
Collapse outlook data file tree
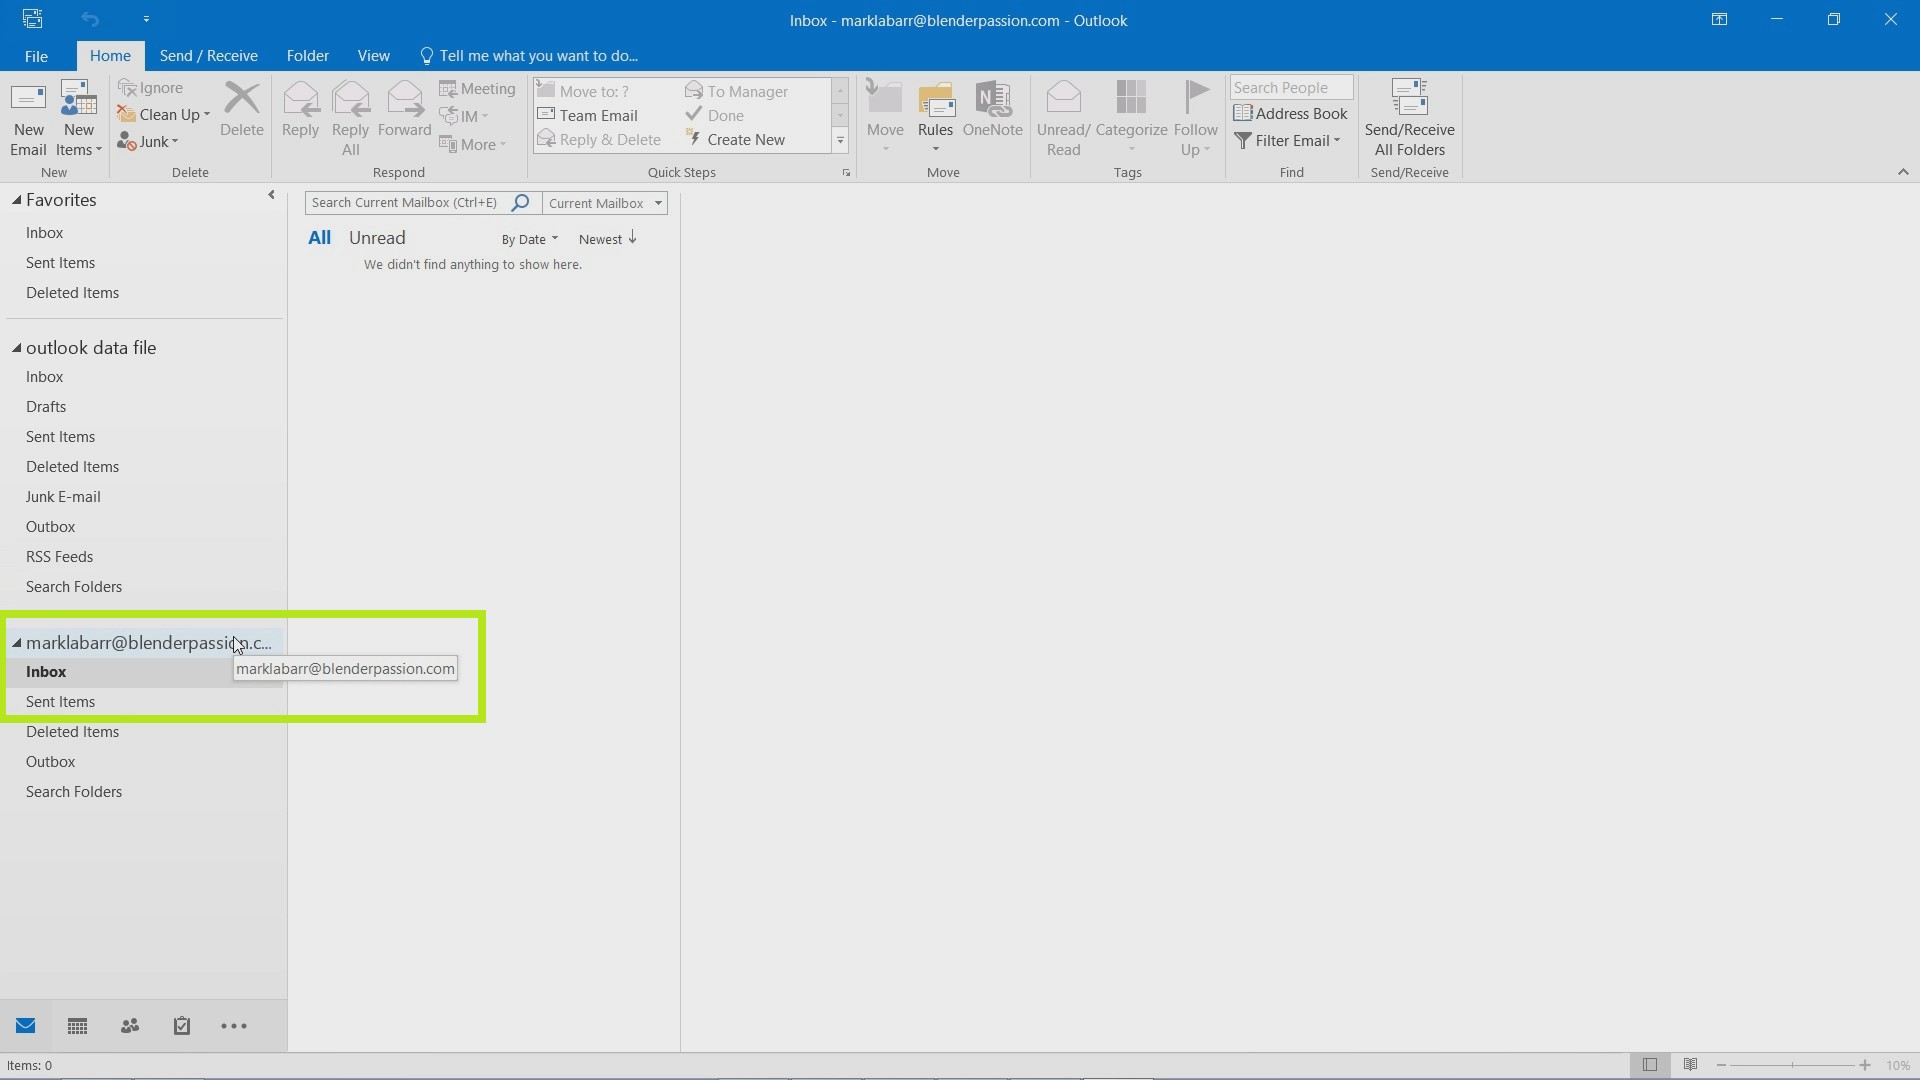(x=17, y=348)
